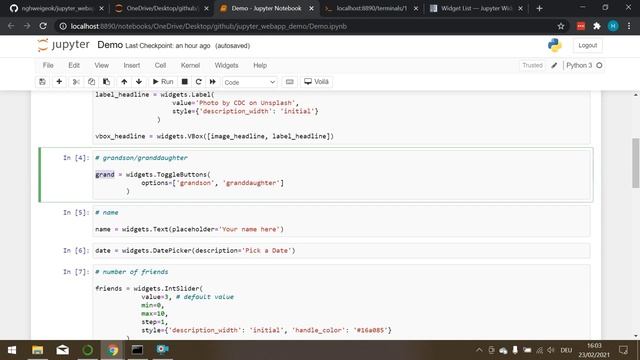Go back in browser history

(11, 26)
